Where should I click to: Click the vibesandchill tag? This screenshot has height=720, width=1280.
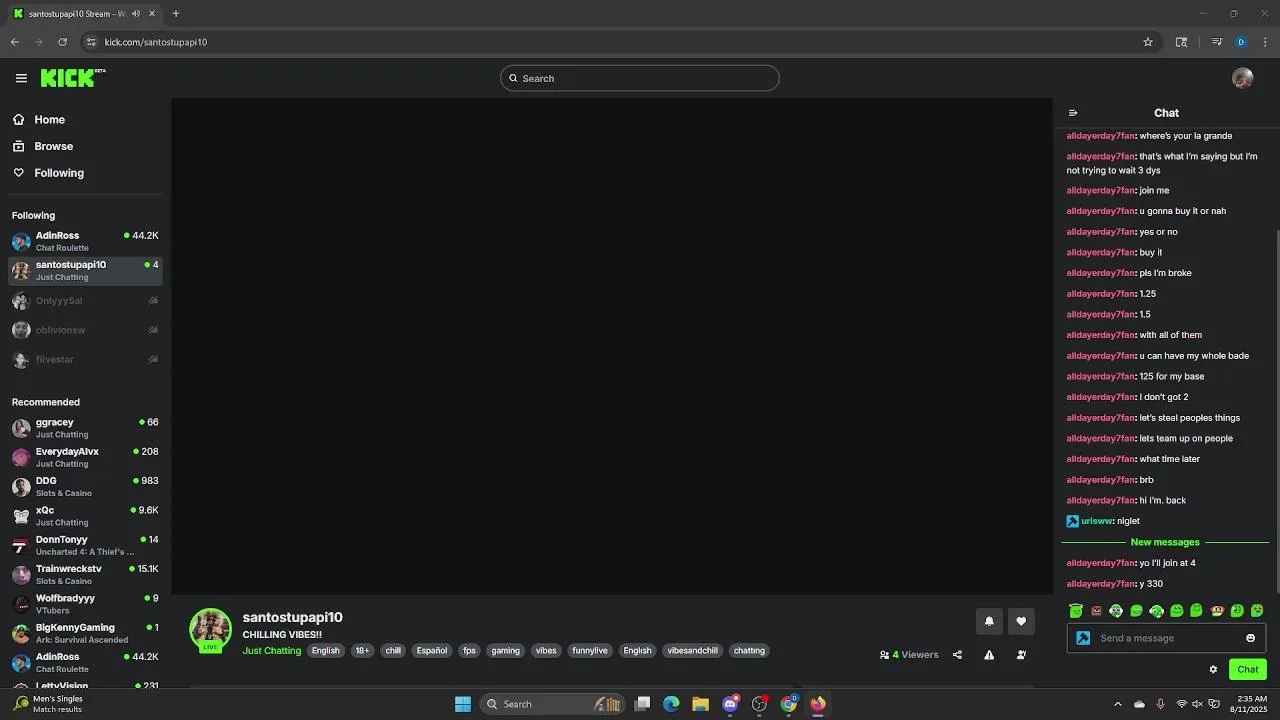coord(693,651)
